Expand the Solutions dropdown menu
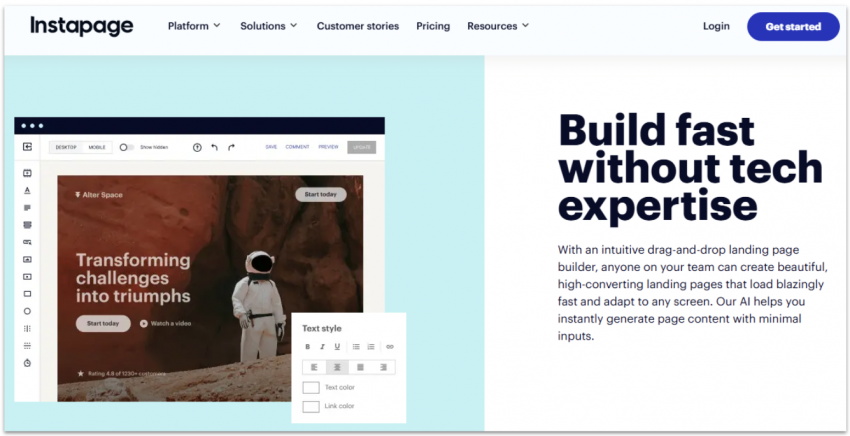The image size is (850, 436). click(x=269, y=26)
